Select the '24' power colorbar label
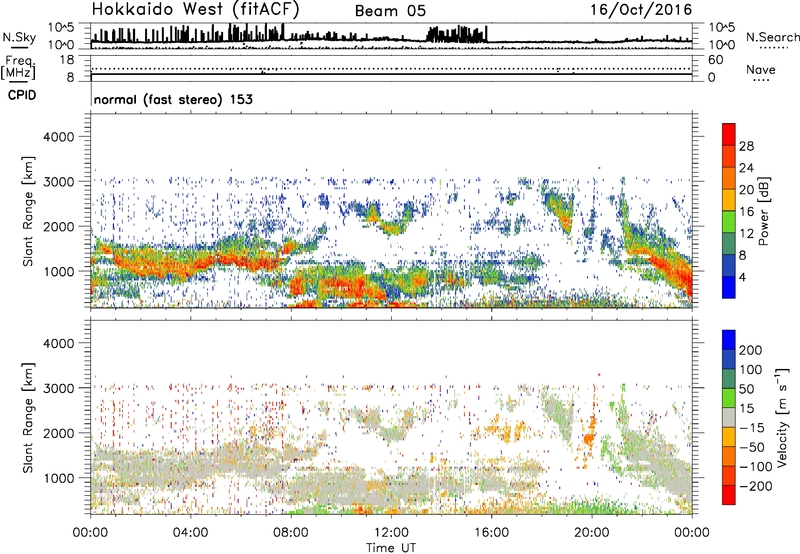Image resolution: width=800 pixels, height=554 pixels. click(x=746, y=168)
